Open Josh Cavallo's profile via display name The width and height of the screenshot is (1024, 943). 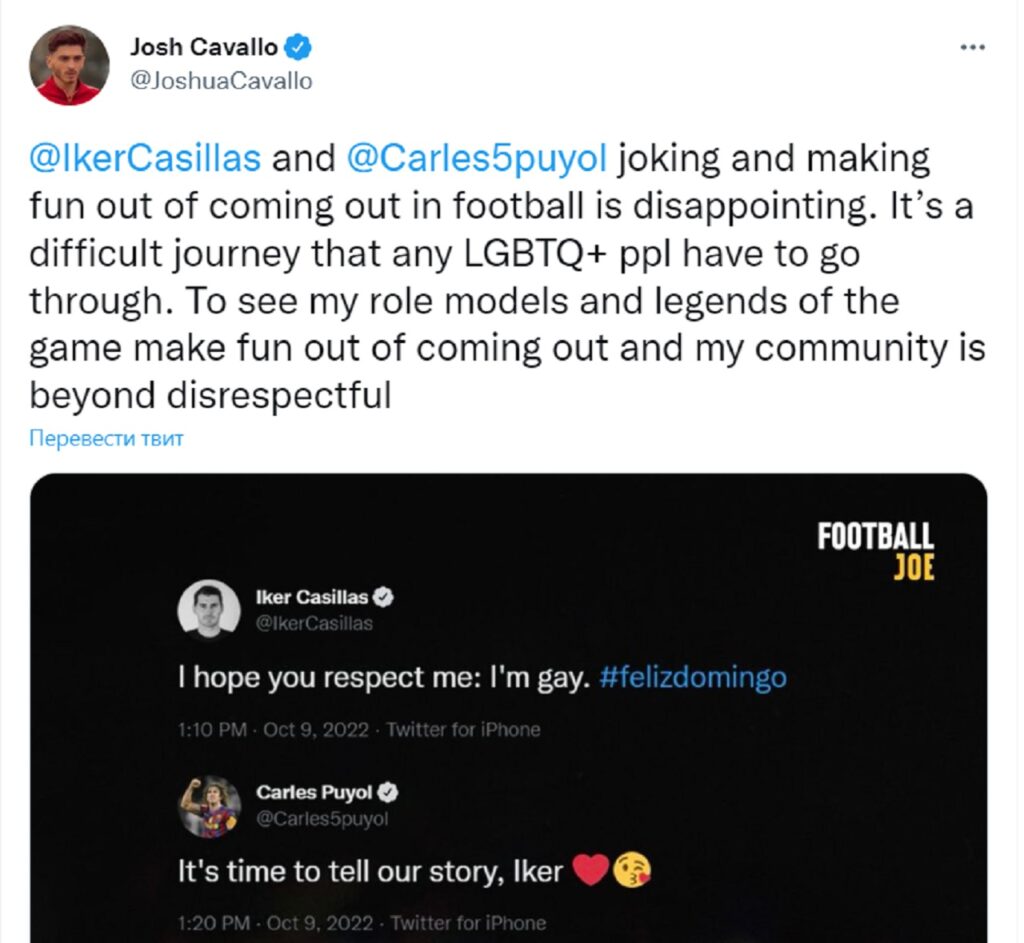[x=204, y=47]
